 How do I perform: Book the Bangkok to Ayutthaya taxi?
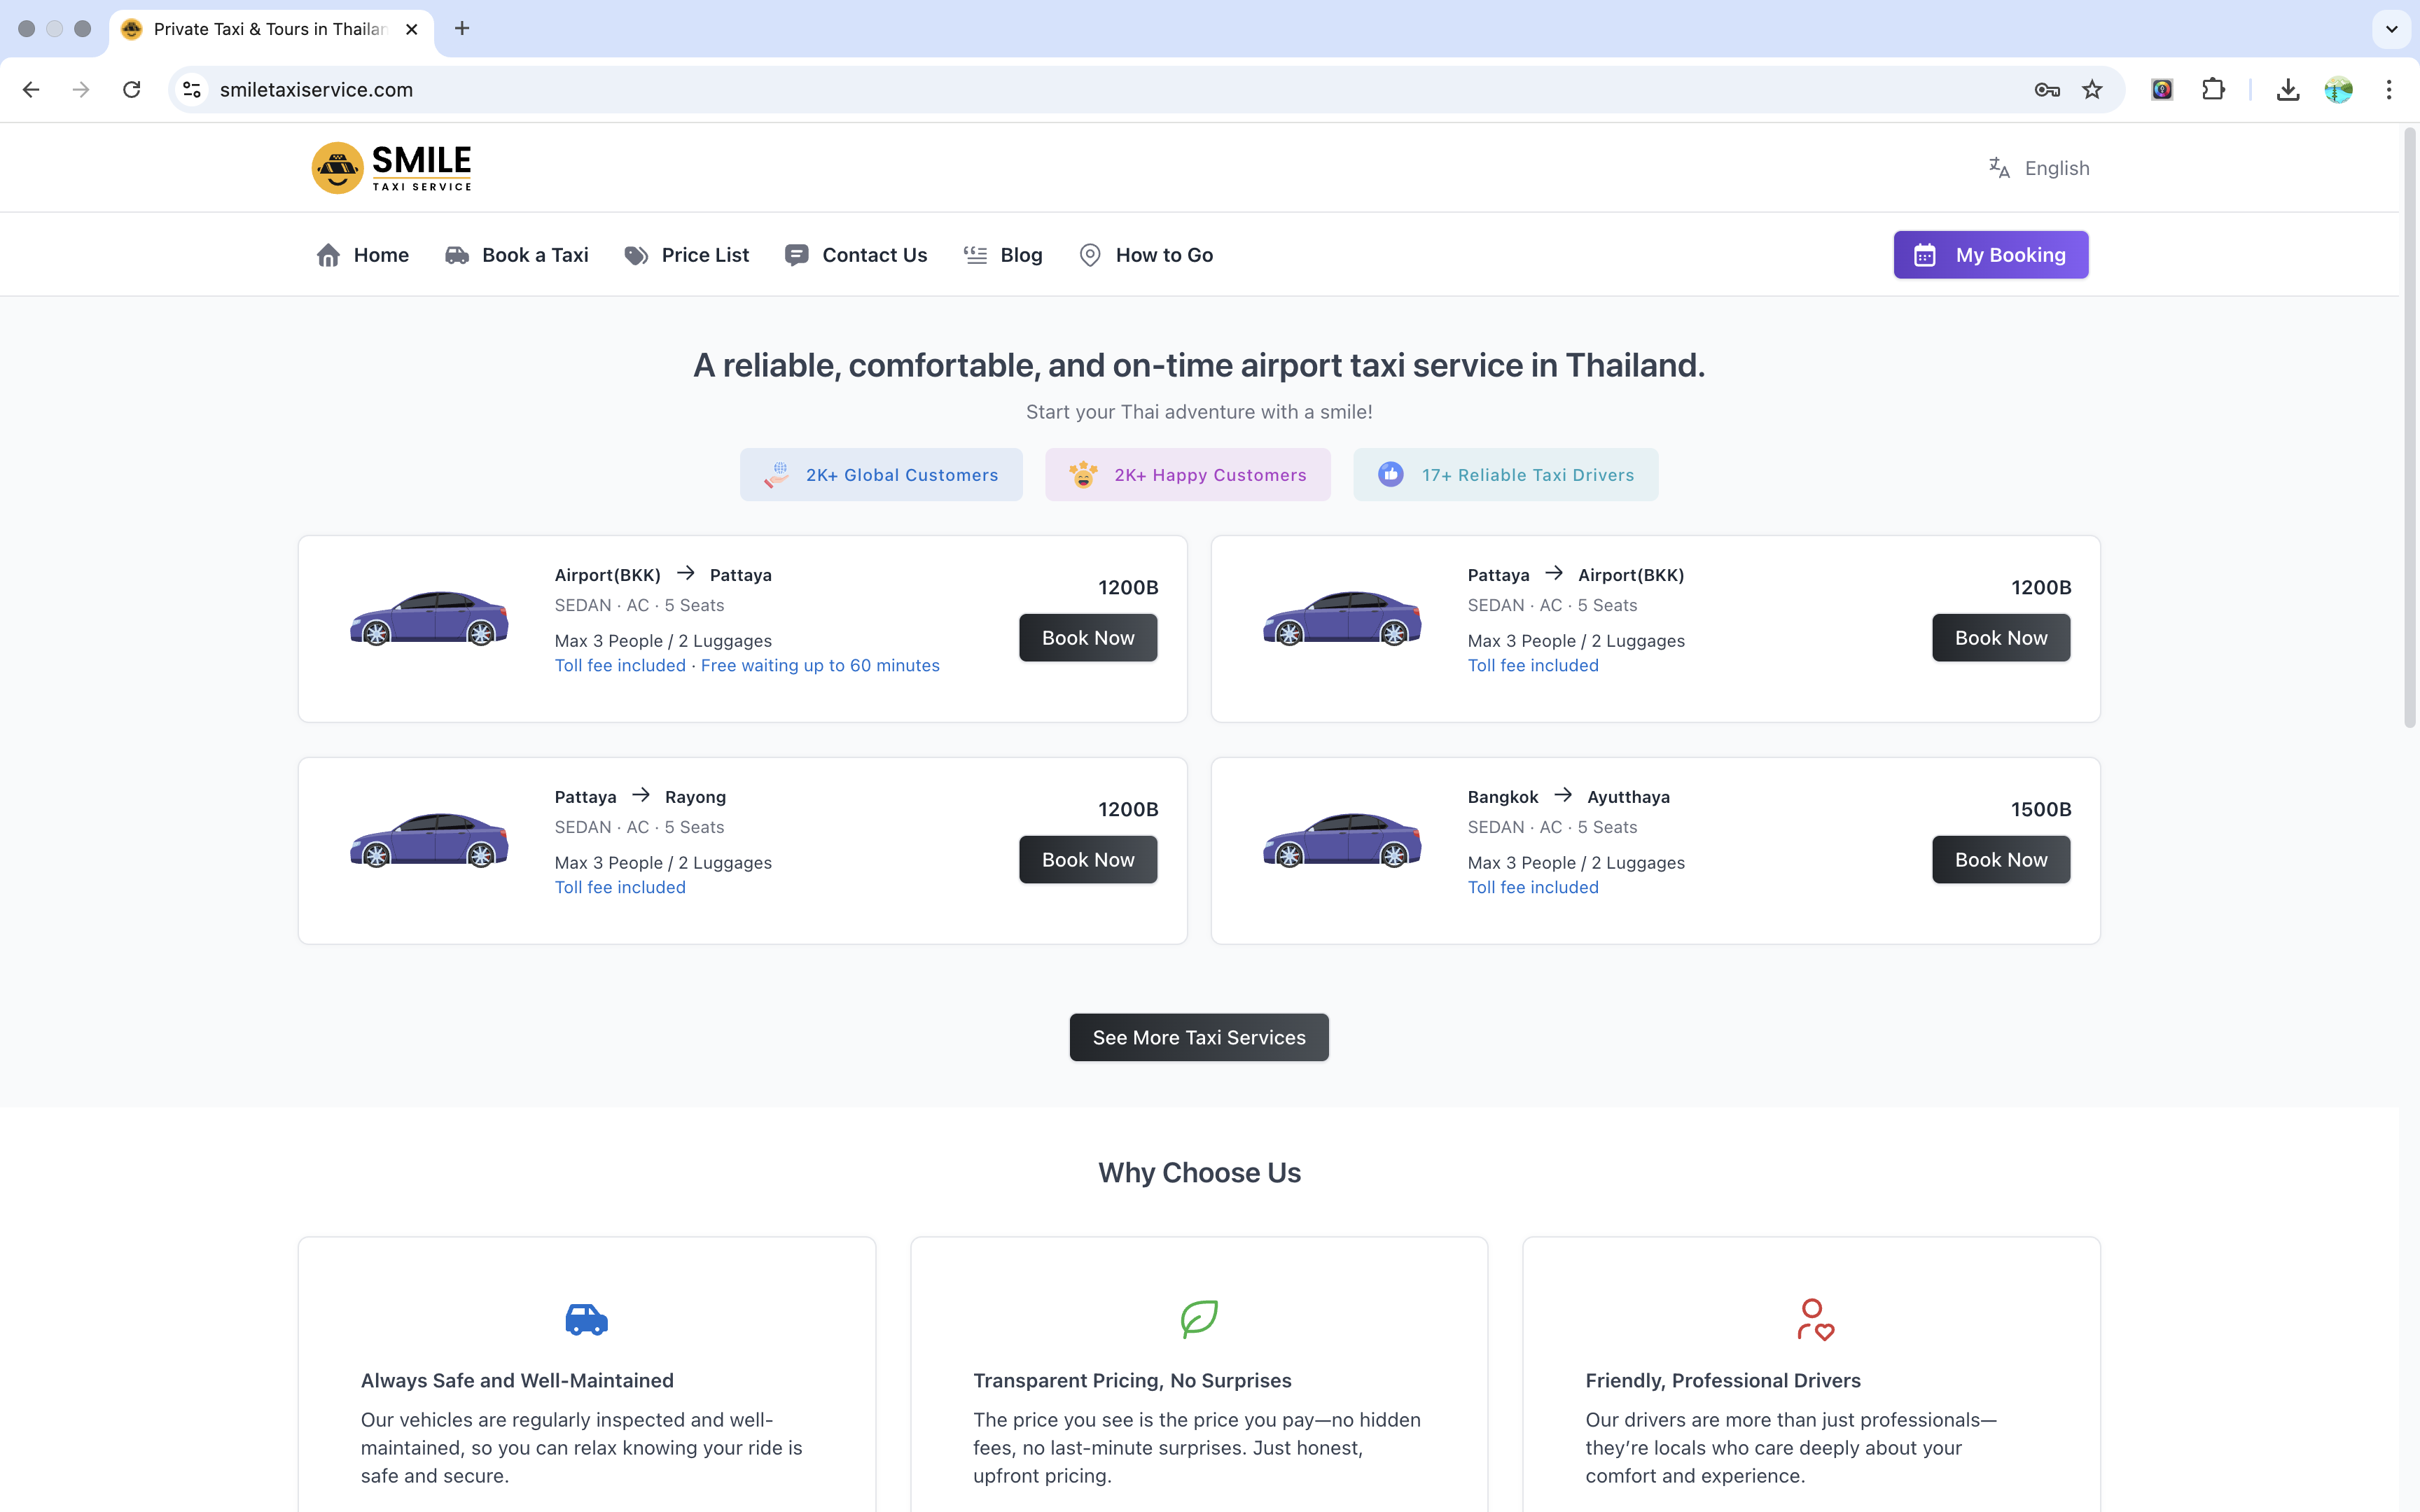coord(2000,860)
